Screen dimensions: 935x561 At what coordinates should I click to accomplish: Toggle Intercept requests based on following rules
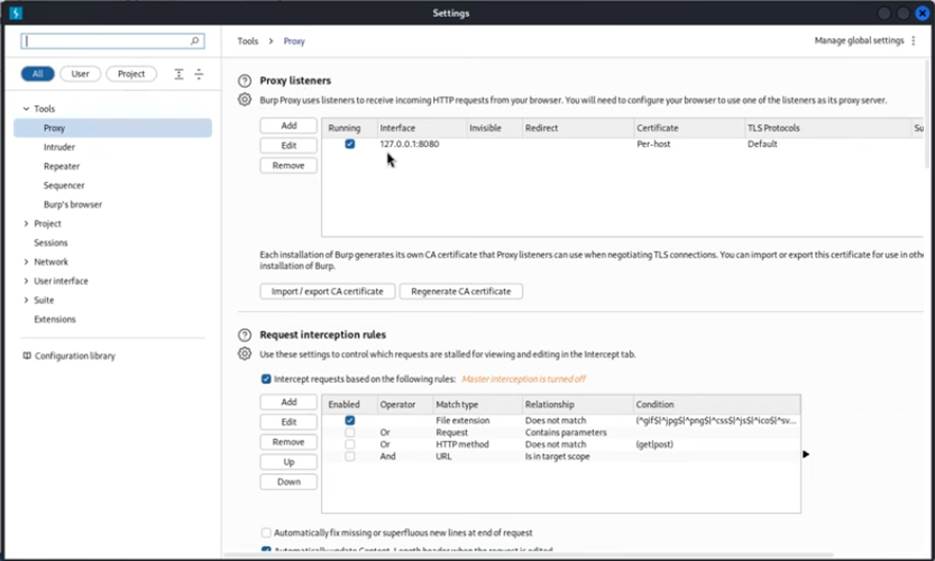266,379
